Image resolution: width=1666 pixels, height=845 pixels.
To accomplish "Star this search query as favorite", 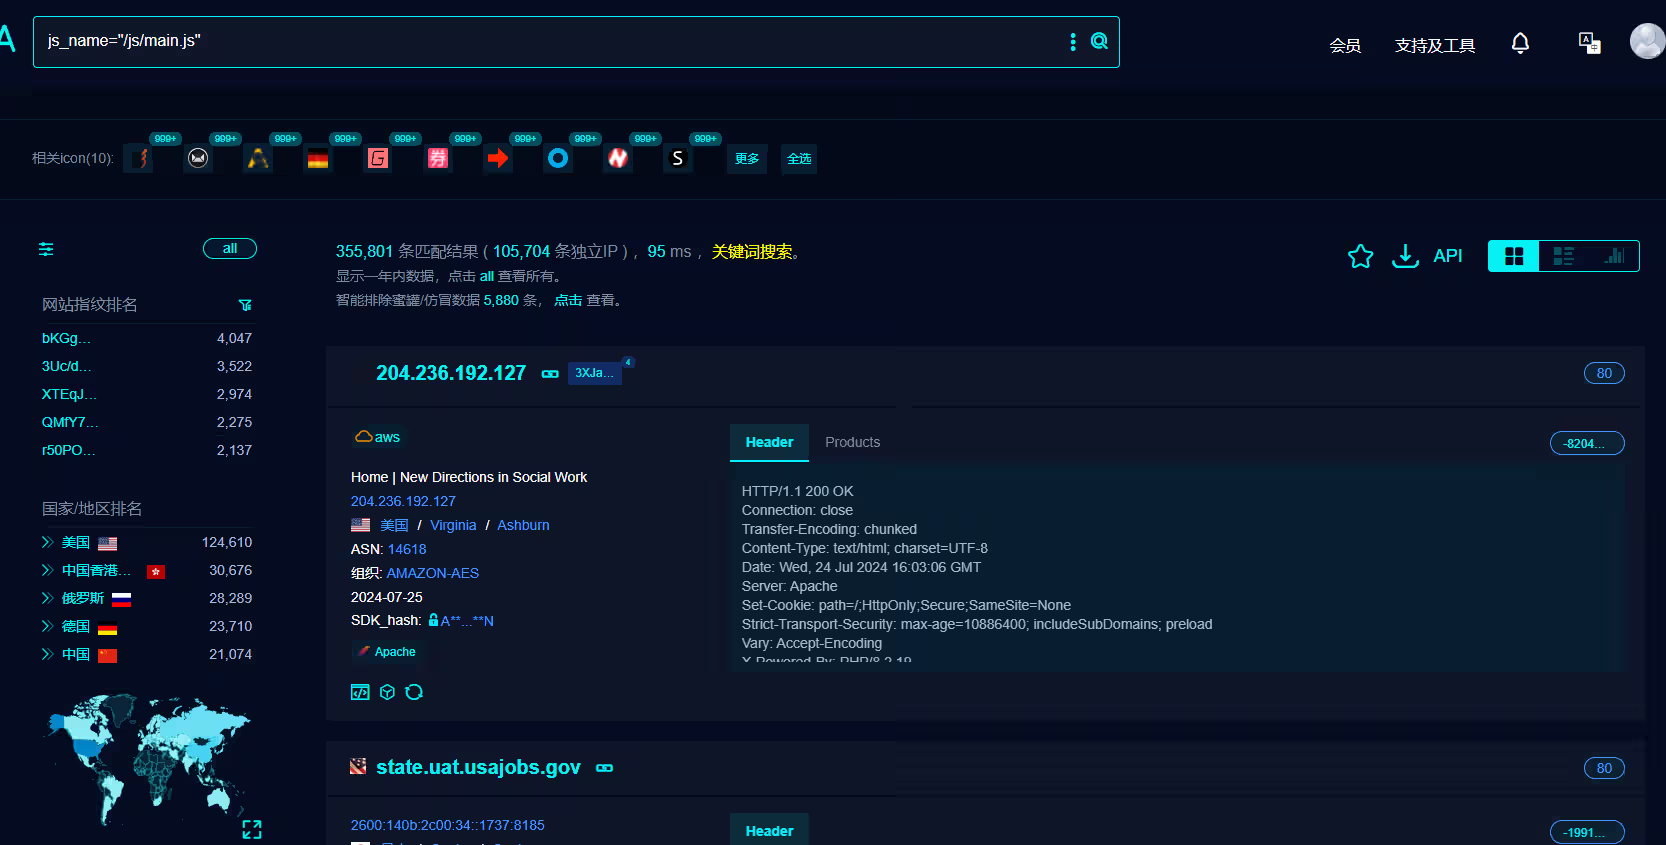I will click(1360, 257).
